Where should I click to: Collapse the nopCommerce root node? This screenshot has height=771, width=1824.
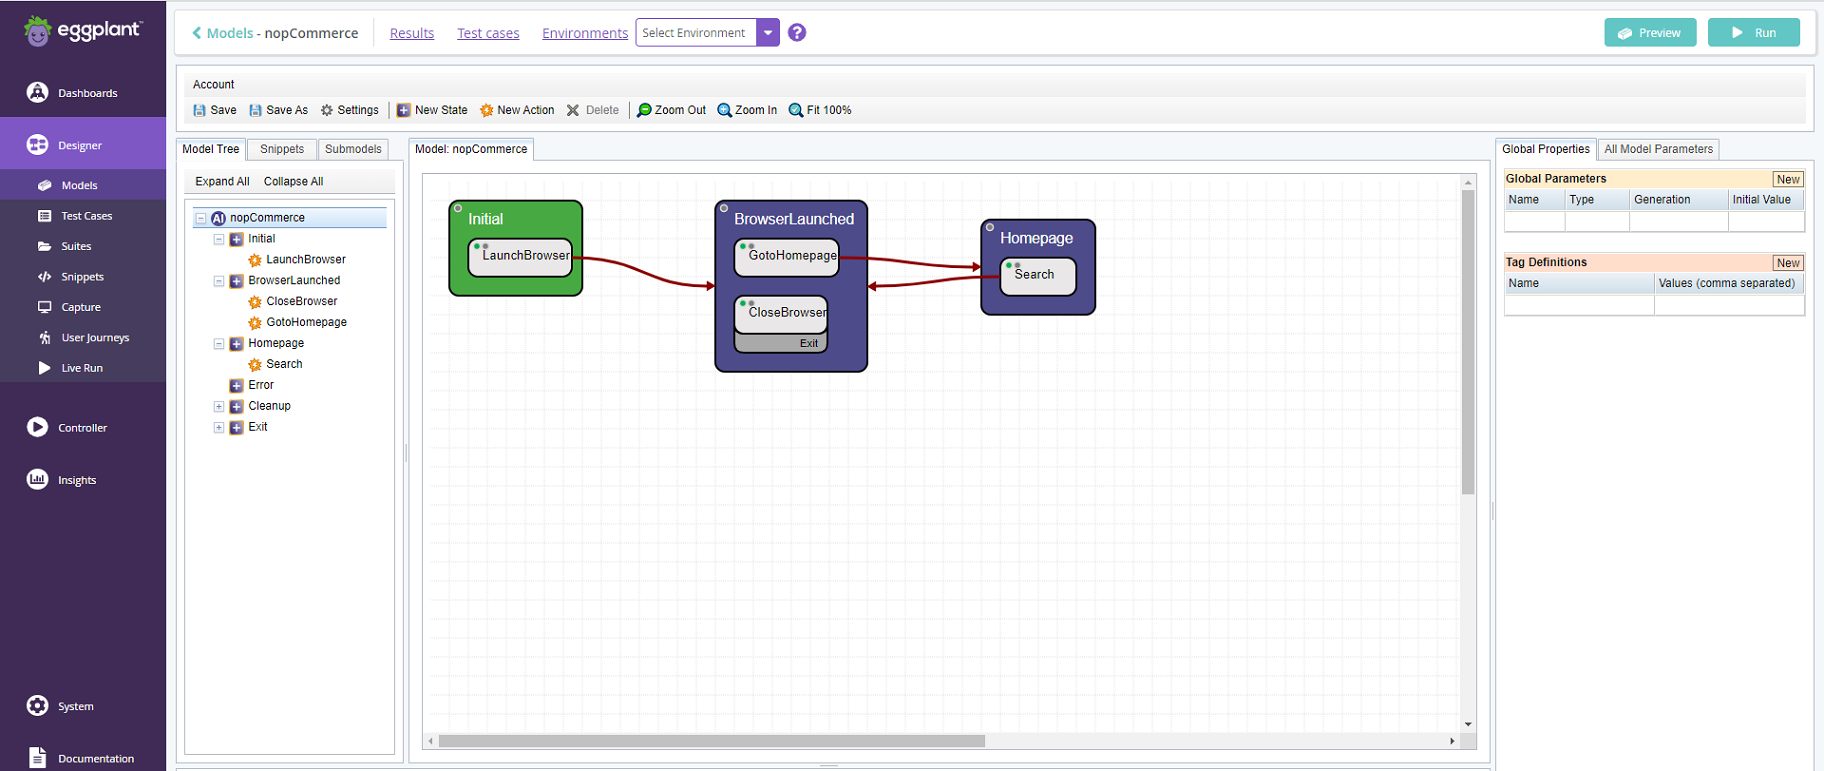(x=200, y=218)
